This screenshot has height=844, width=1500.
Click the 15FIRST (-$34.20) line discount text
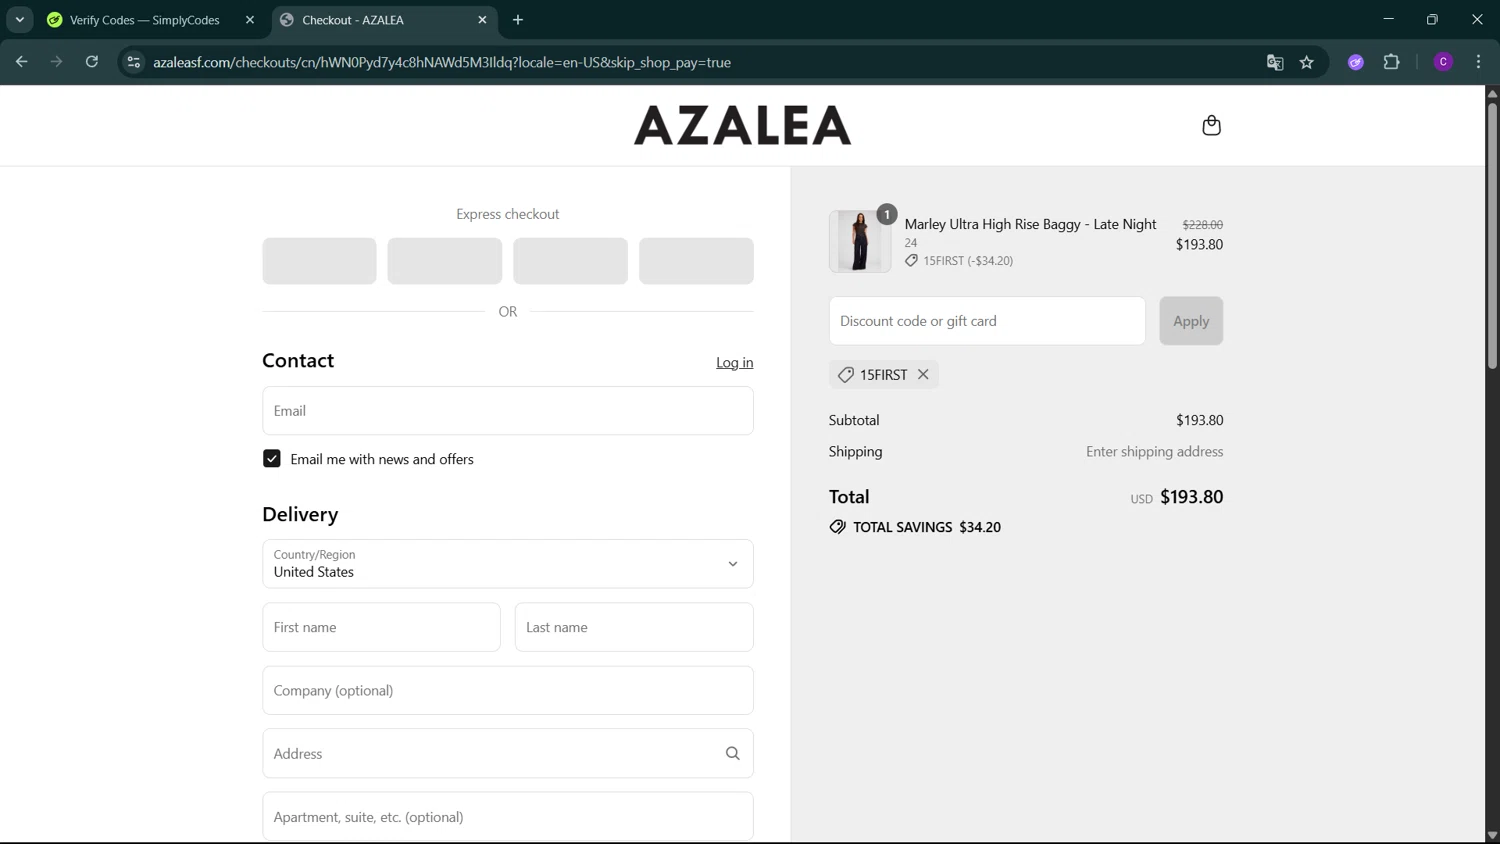point(968,260)
